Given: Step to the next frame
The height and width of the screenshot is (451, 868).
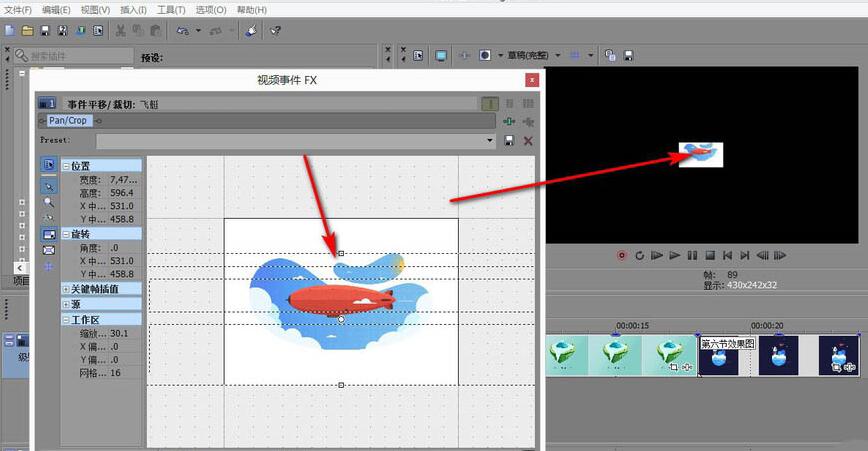Looking at the screenshot, I should point(780,256).
